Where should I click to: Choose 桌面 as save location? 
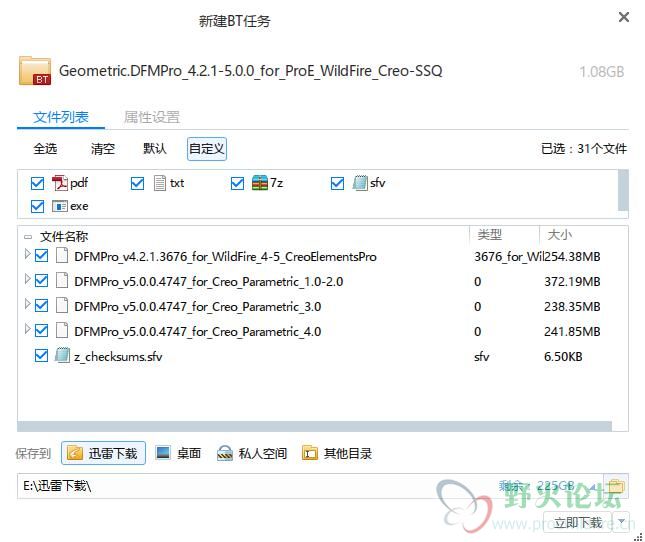tap(179, 453)
